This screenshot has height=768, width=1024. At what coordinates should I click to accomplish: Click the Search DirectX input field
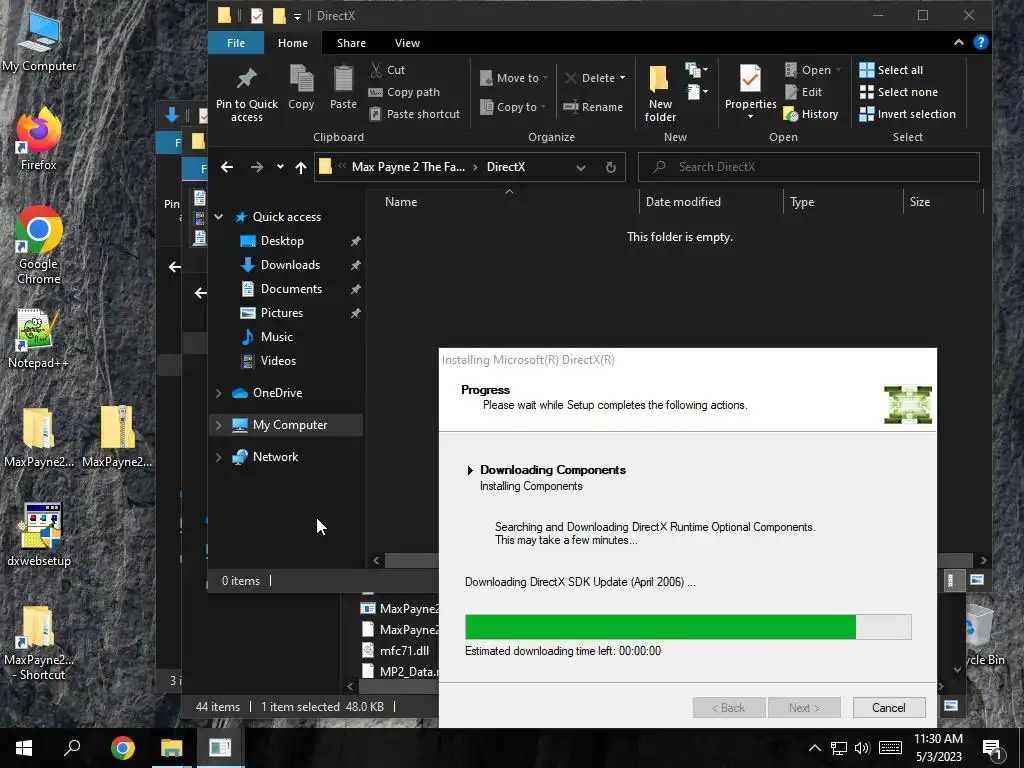(808, 167)
